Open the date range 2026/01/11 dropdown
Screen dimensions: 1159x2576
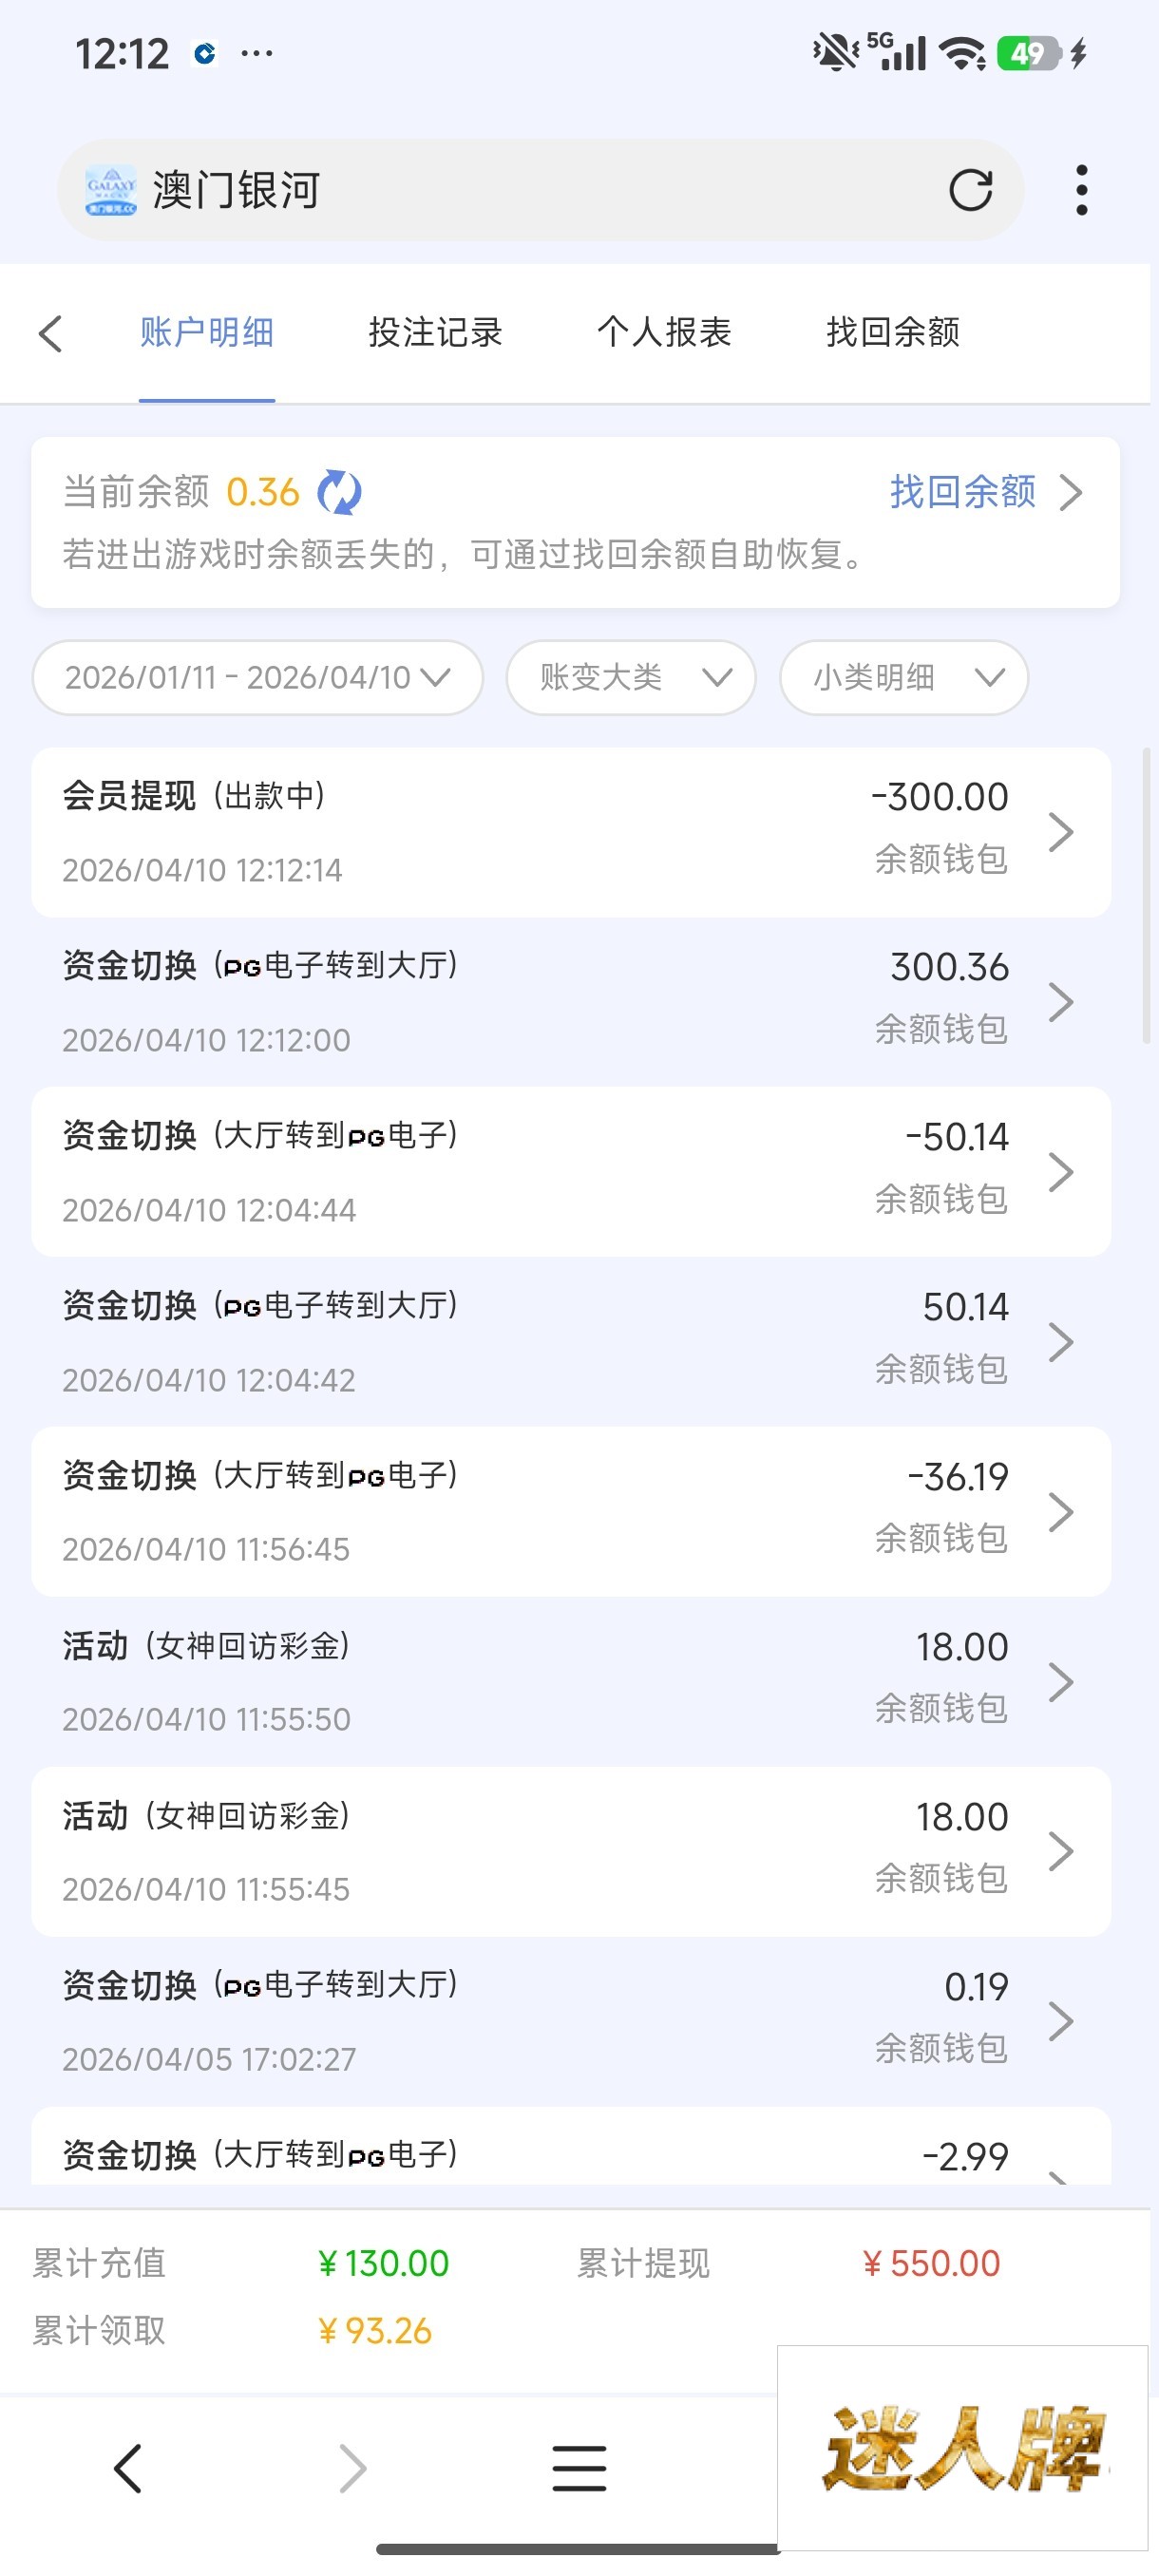257,678
